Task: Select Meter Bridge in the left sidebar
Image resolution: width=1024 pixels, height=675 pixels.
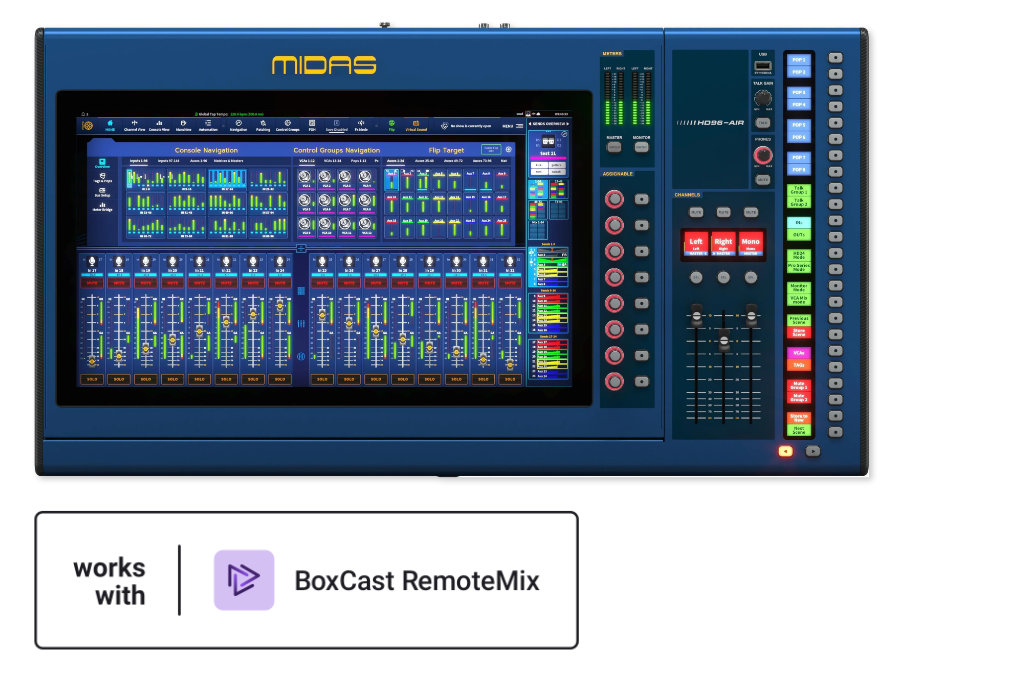Action: 103,206
